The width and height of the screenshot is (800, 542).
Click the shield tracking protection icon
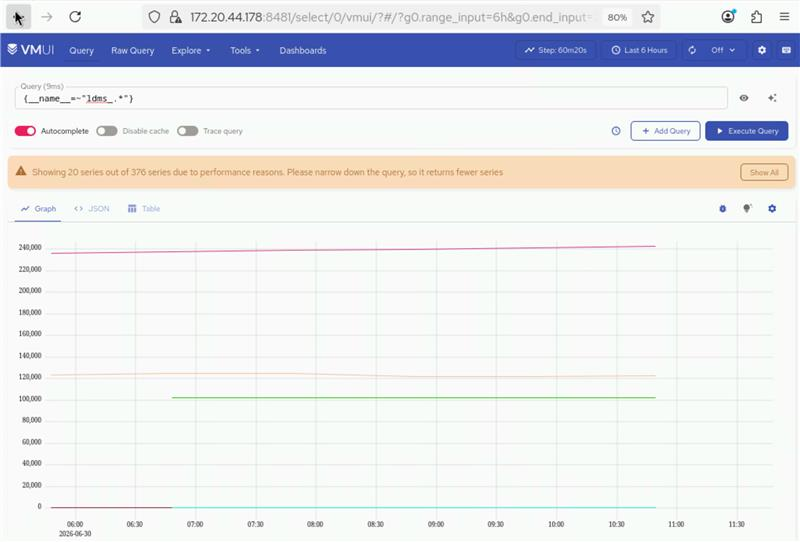pos(154,17)
